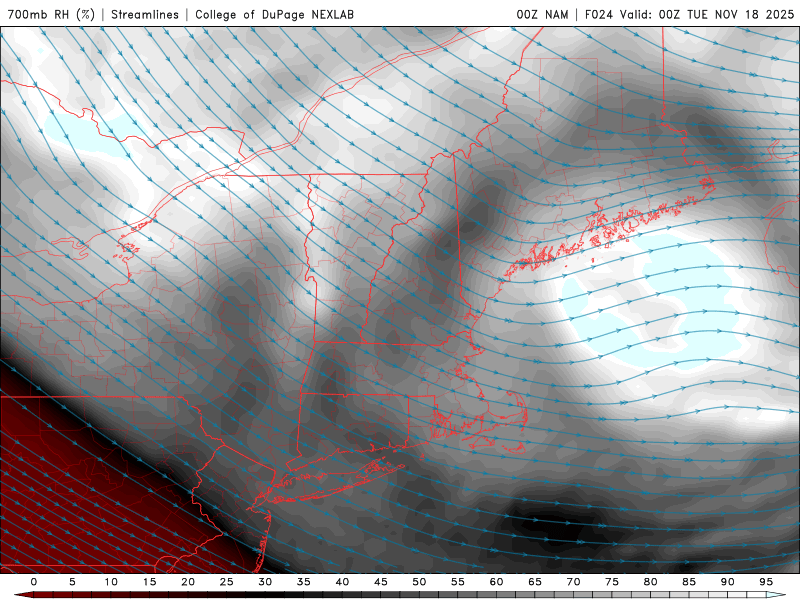Click the pale cyan right end of the color bar
The width and height of the screenshot is (800, 600).
pyautogui.click(x=776, y=595)
